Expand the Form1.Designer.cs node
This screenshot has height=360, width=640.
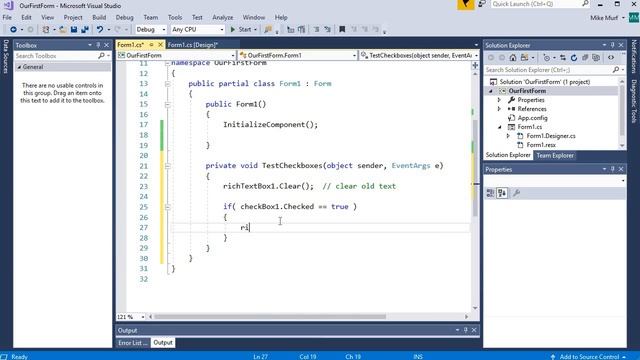click(508, 136)
